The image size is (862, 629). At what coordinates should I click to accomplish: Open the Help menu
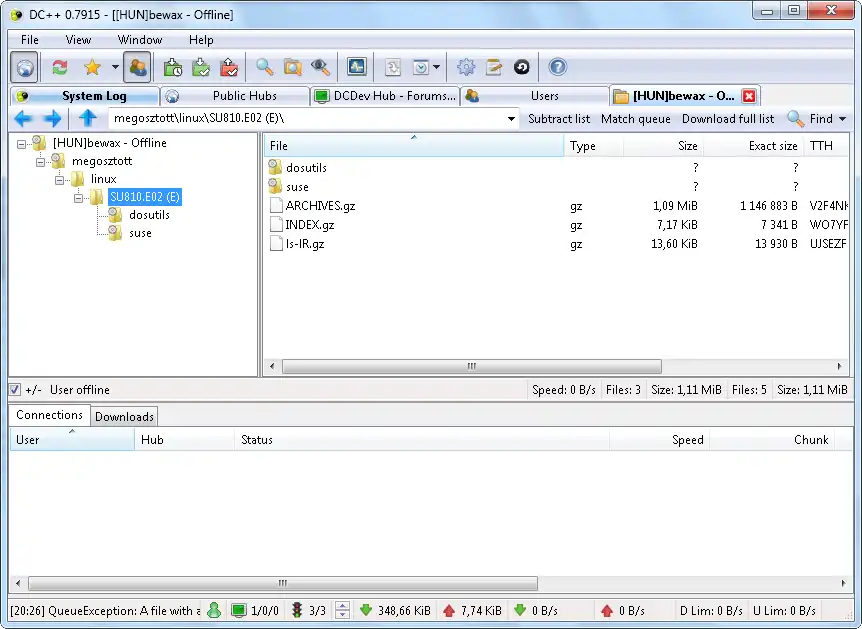pos(201,40)
